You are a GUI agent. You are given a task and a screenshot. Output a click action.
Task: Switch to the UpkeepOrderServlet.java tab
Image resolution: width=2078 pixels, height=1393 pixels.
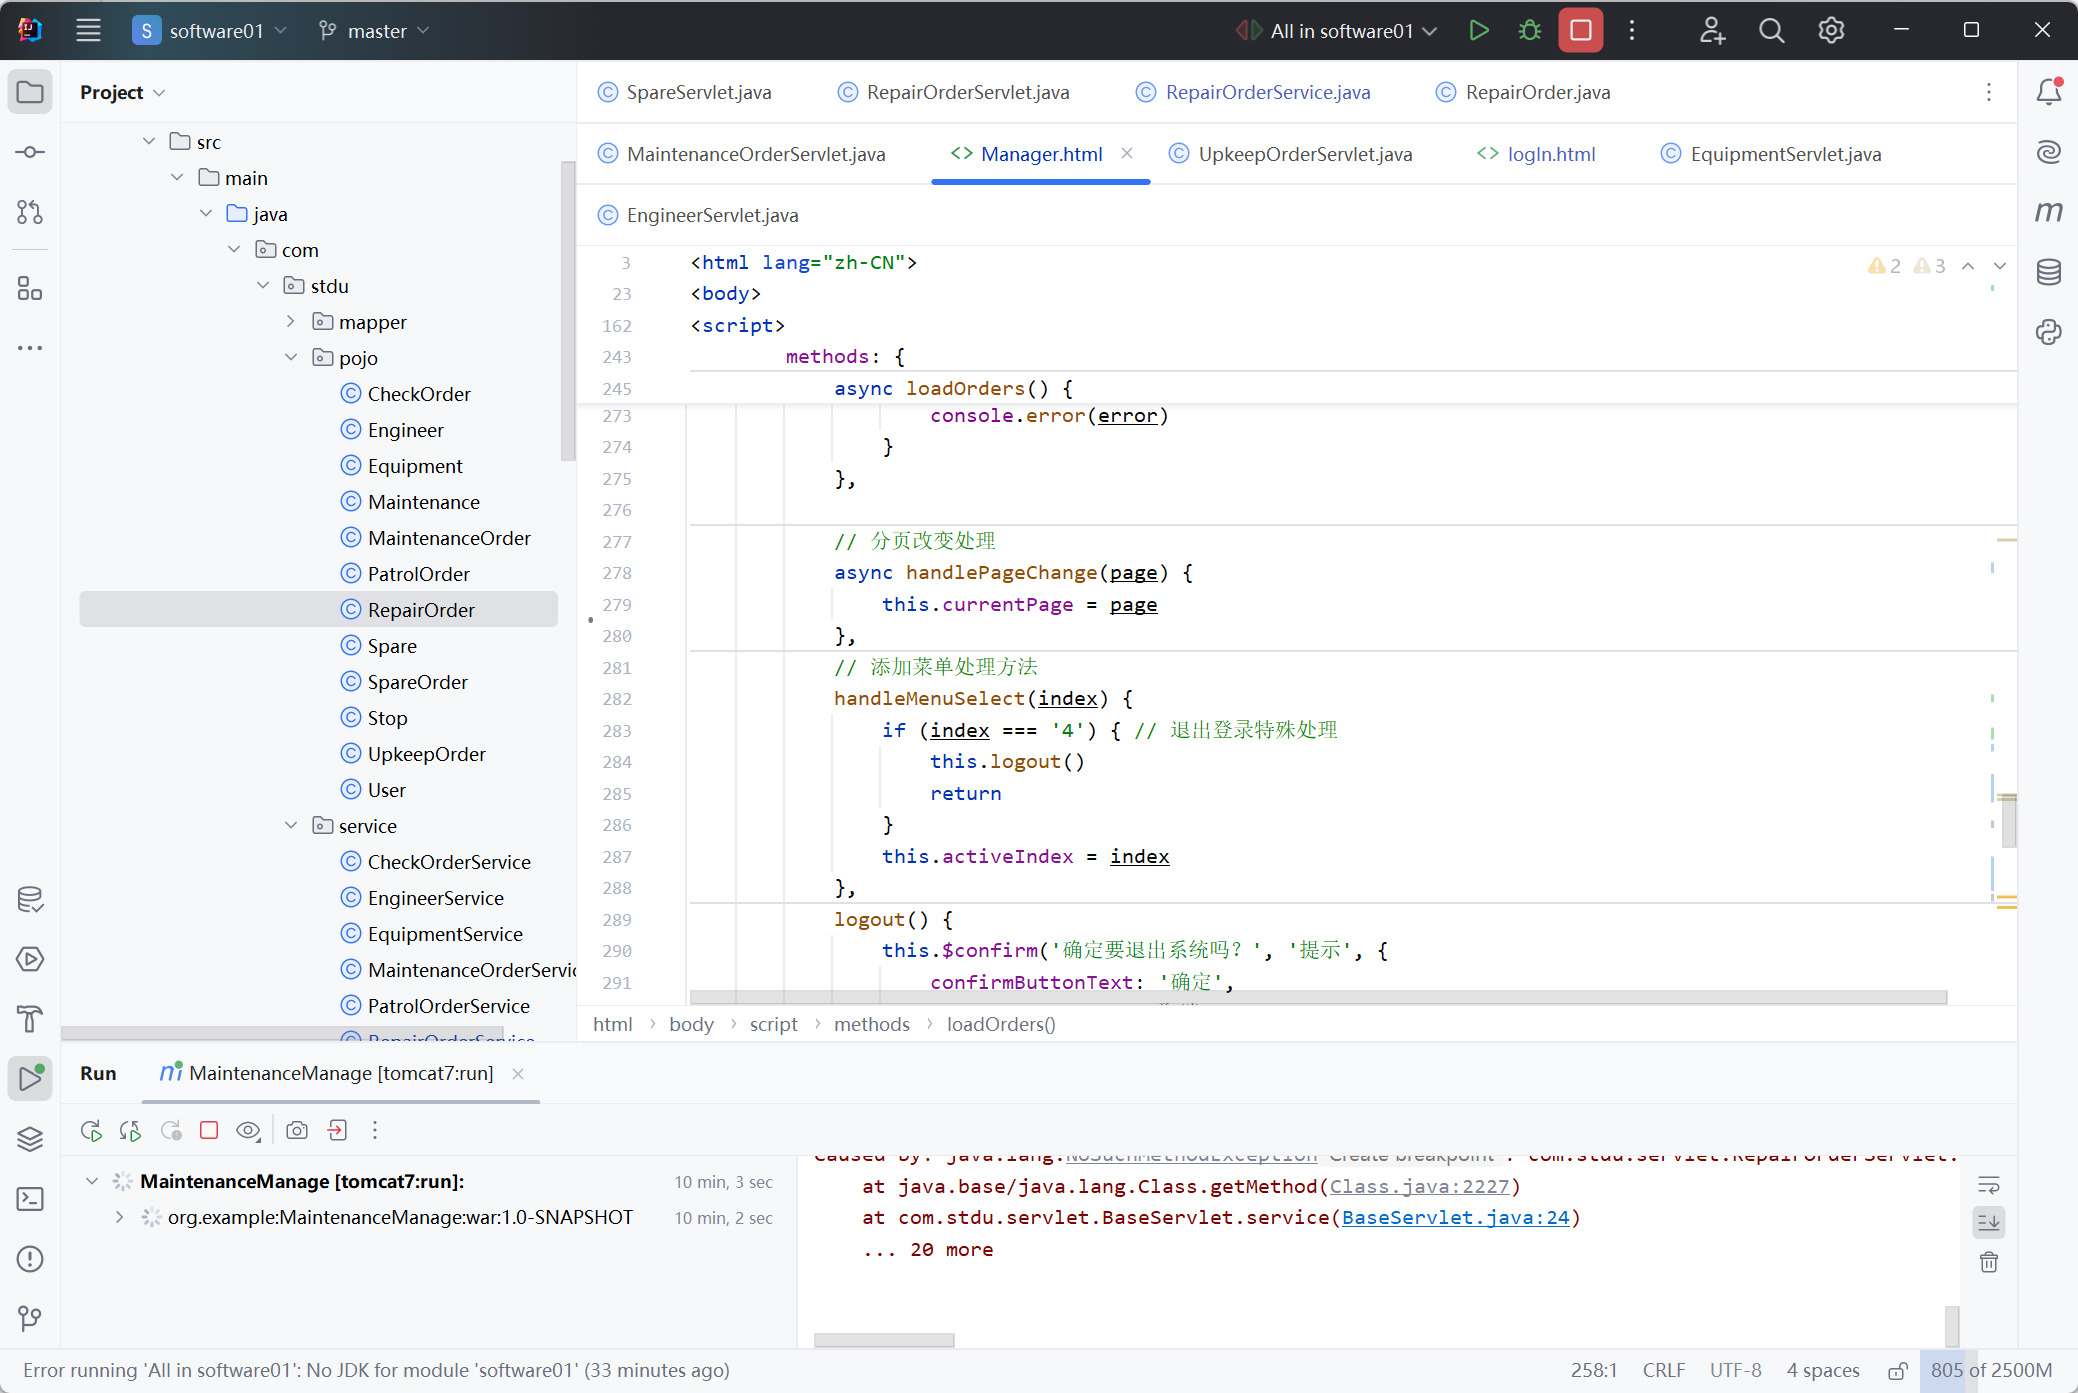1304,154
